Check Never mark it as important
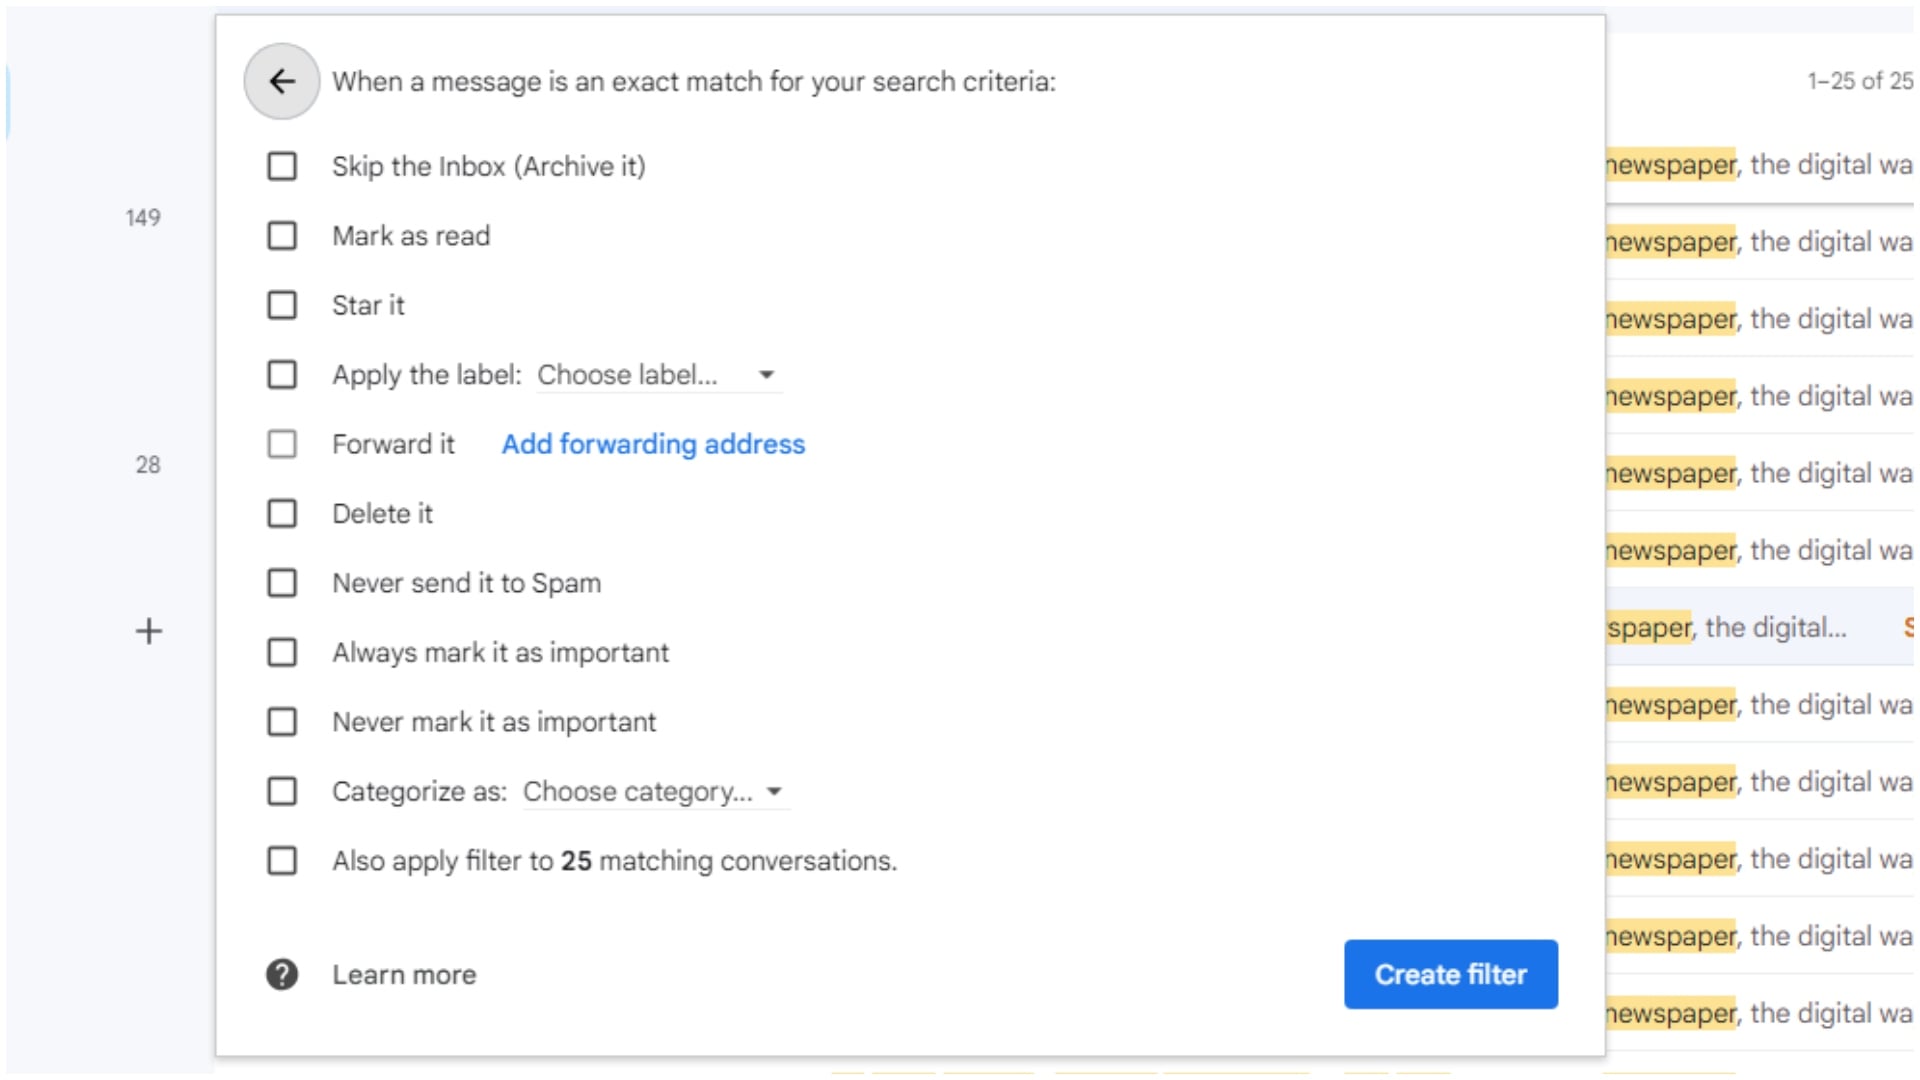Screen dimensions: 1920x1080 coord(282,722)
